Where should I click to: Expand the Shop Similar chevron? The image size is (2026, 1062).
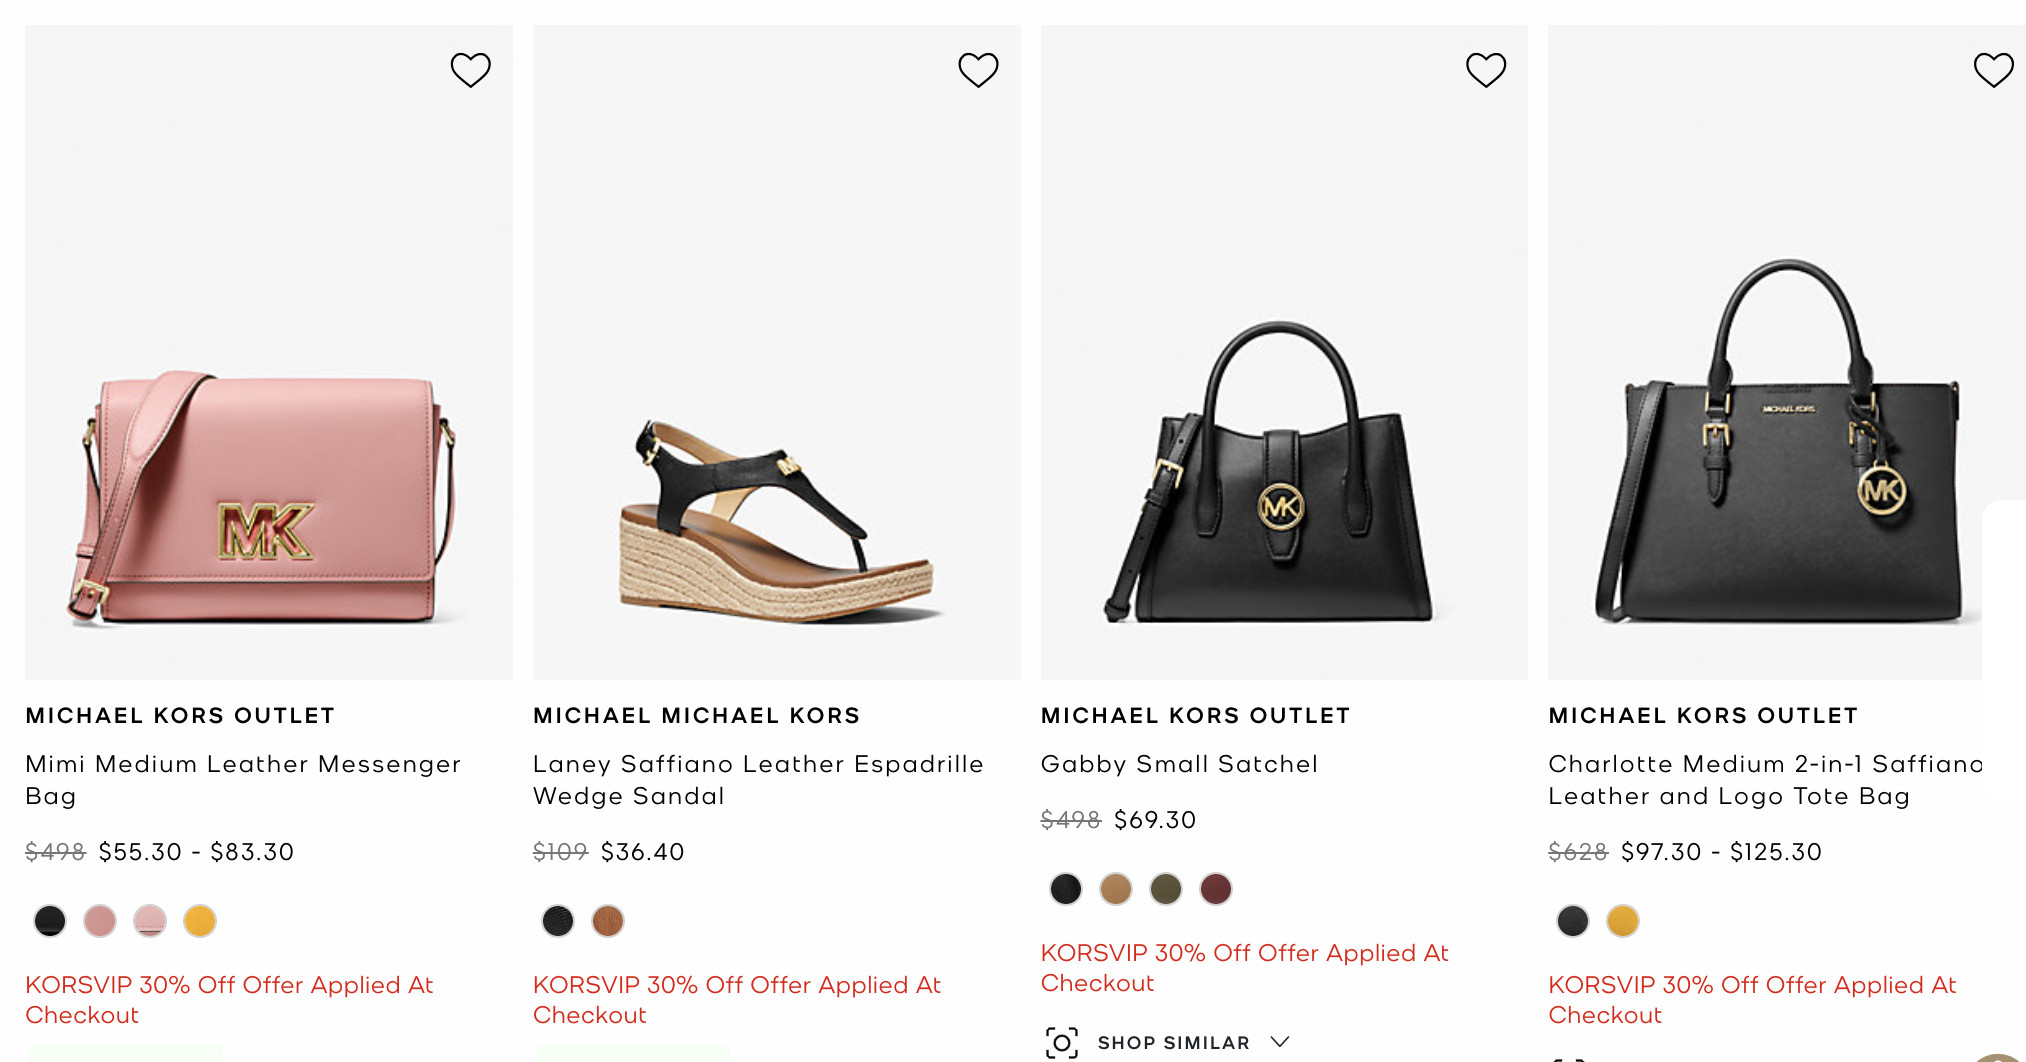(x=1279, y=1042)
